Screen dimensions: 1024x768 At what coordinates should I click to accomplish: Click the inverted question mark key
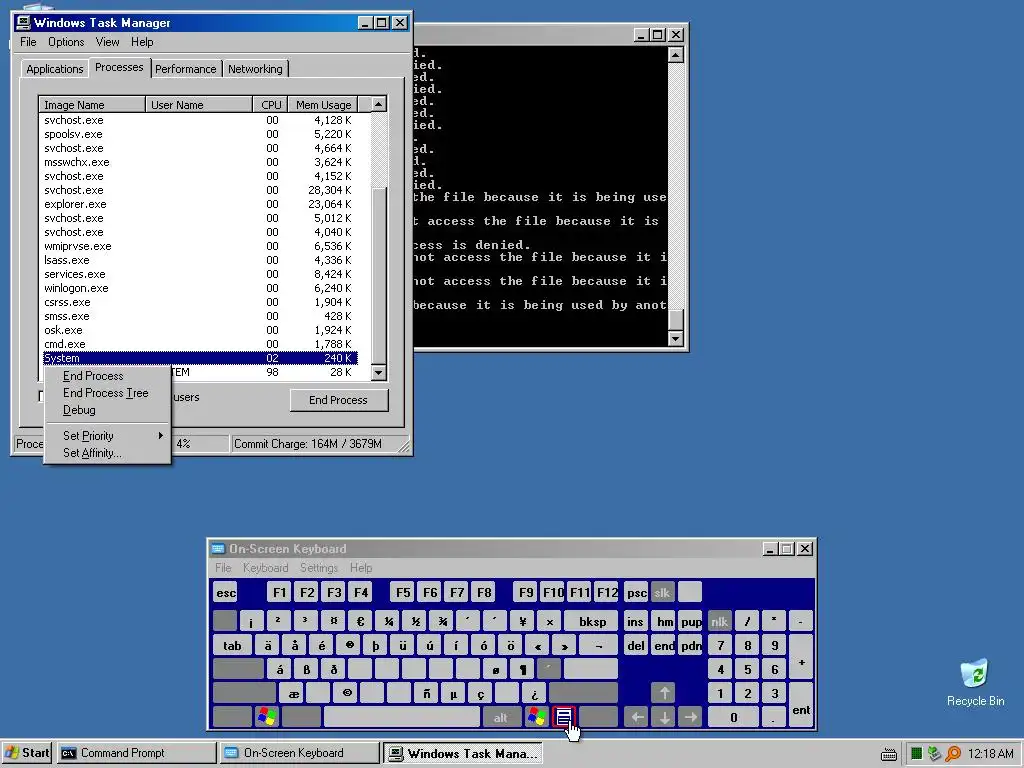coord(534,693)
